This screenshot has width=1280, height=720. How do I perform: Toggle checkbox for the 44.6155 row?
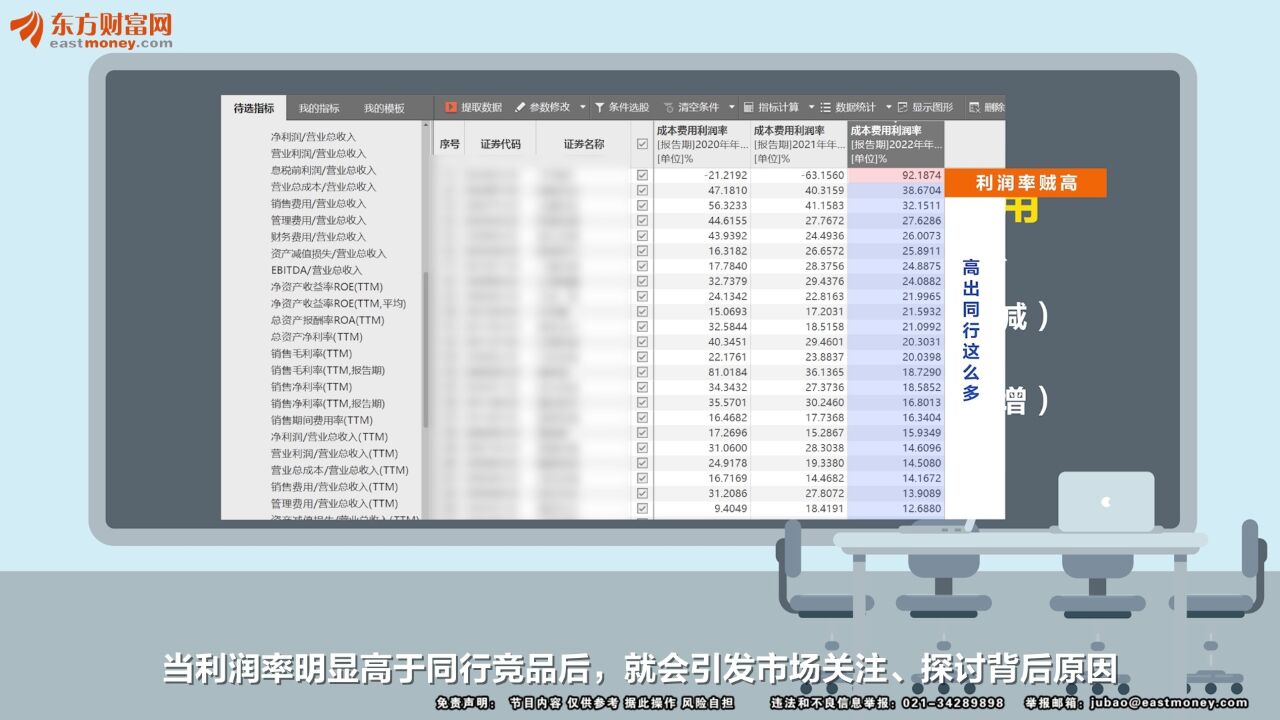[x=642, y=221]
